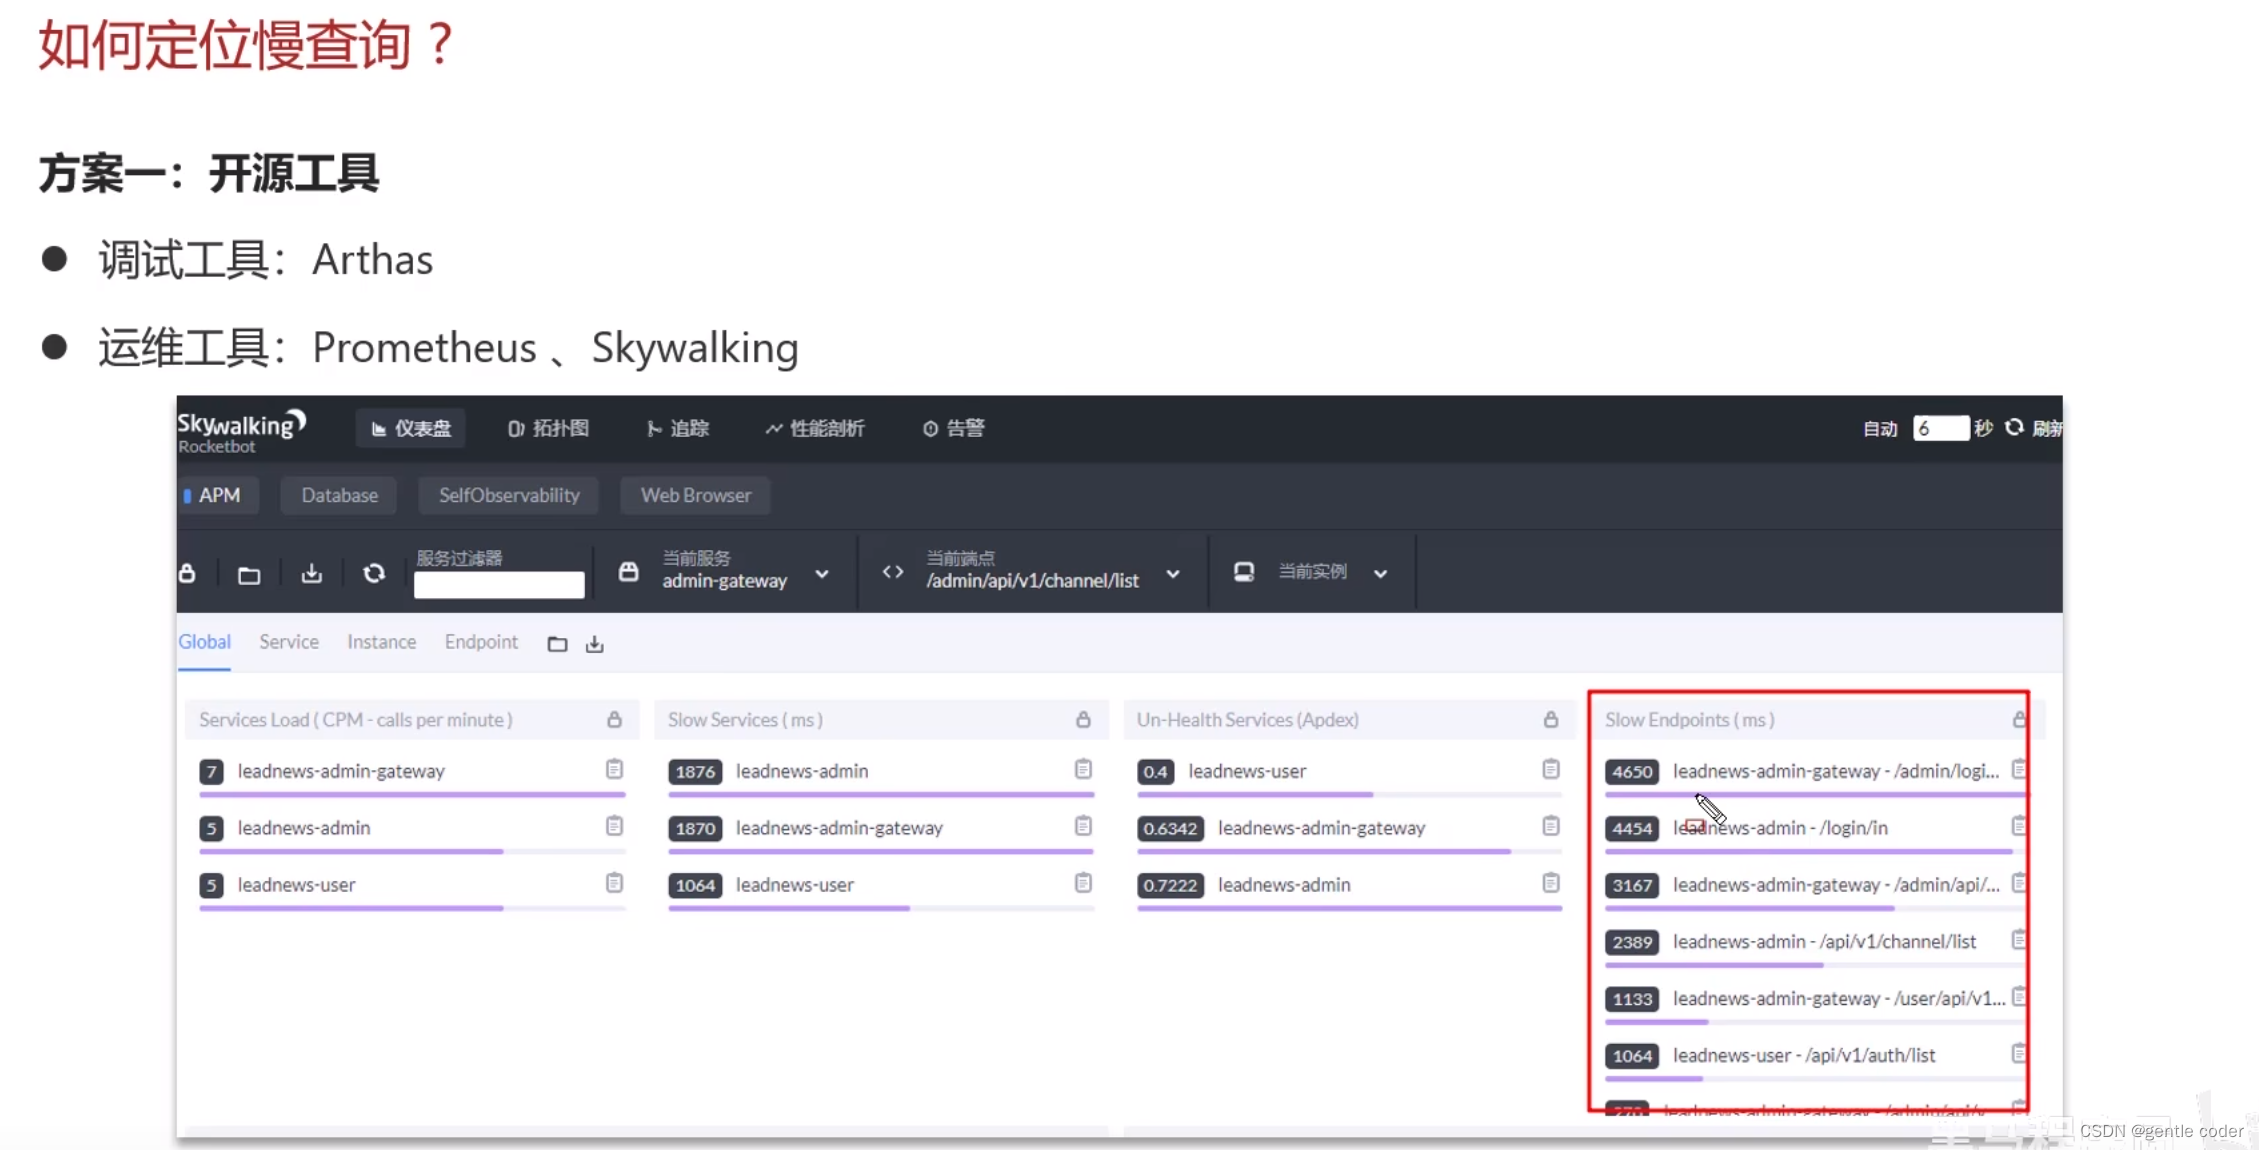The width and height of the screenshot is (2259, 1150).
Task: Click the leadnews-admin slow service progress bar
Action: coord(880,795)
